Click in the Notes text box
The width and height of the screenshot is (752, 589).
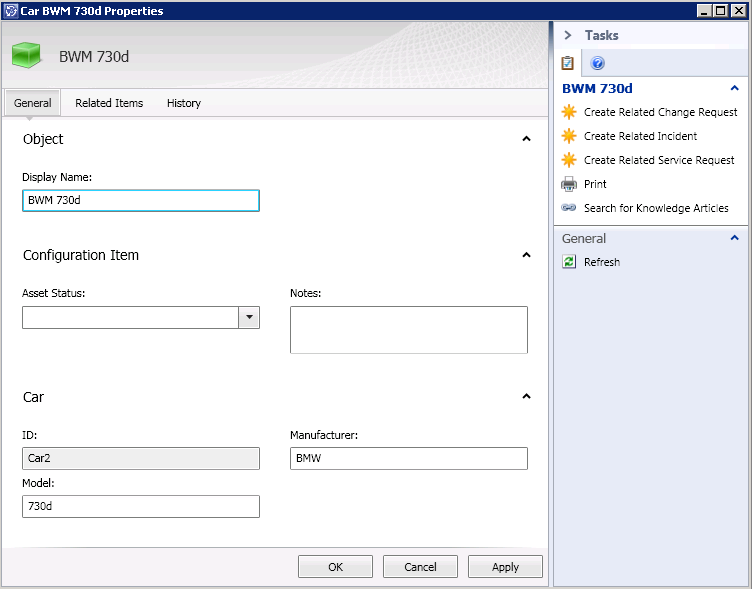tap(408, 330)
